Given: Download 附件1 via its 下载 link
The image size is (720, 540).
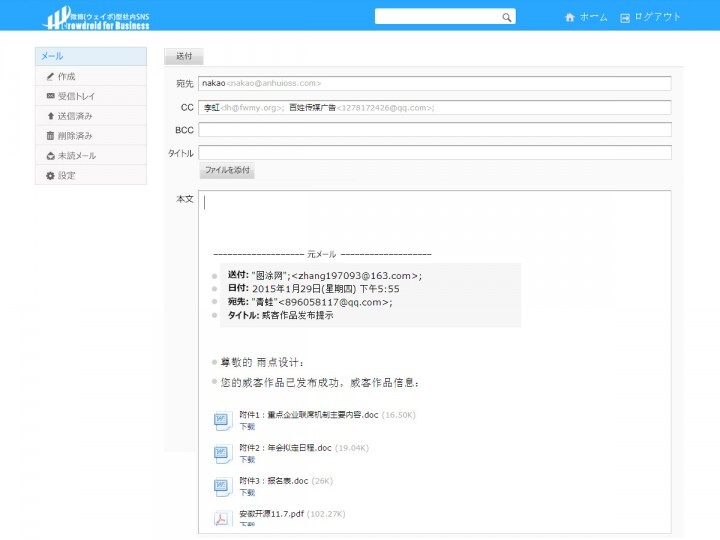Looking at the screenshot, I should click(247, 426).
